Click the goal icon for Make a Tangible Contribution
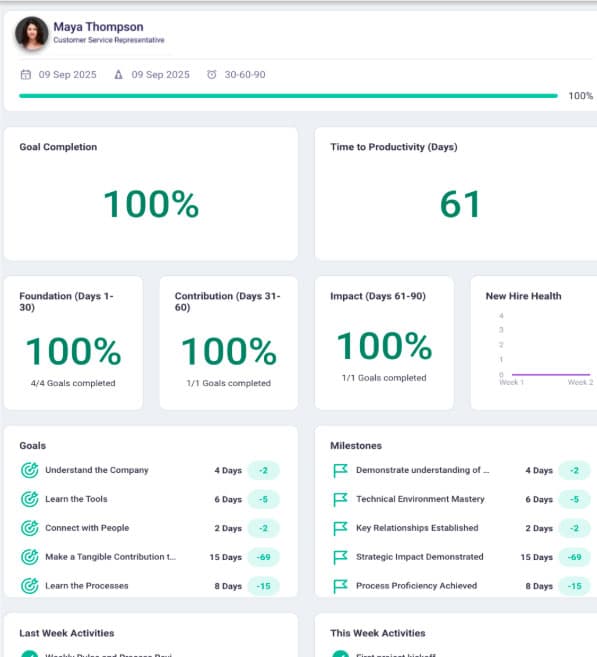This screenshot has height=657, width=597. click(x=29, y=557)
